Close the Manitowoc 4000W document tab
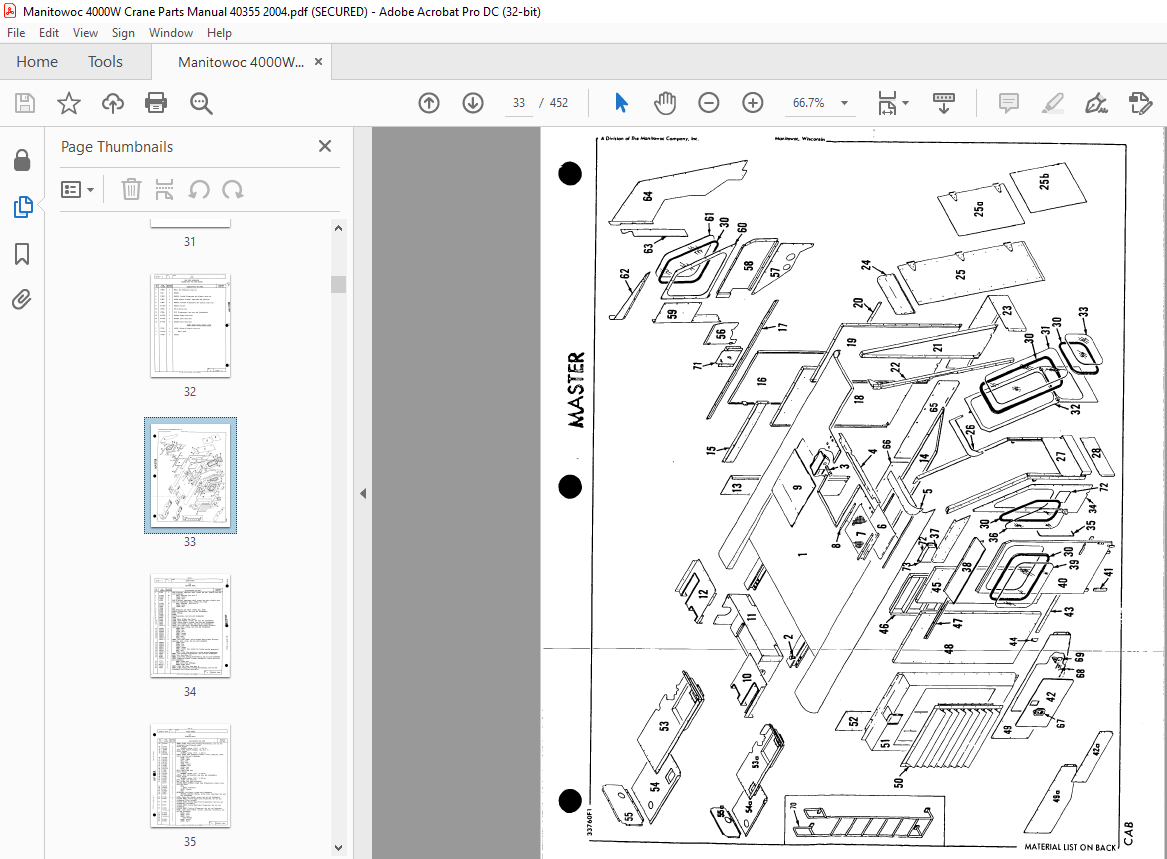 [x=319, y=62]
